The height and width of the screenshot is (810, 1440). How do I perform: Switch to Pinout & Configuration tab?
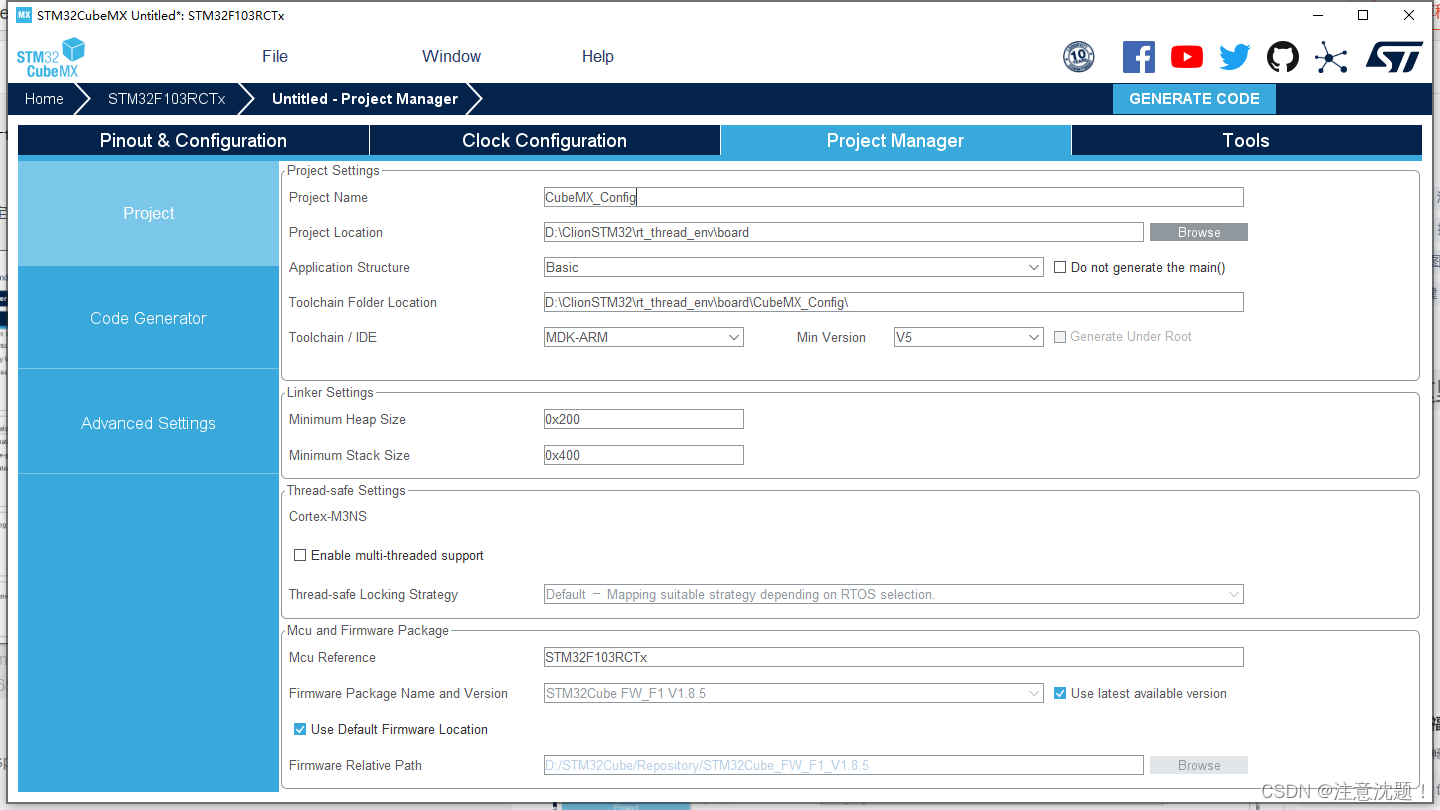pyautogui.click(x=193, y=140)
